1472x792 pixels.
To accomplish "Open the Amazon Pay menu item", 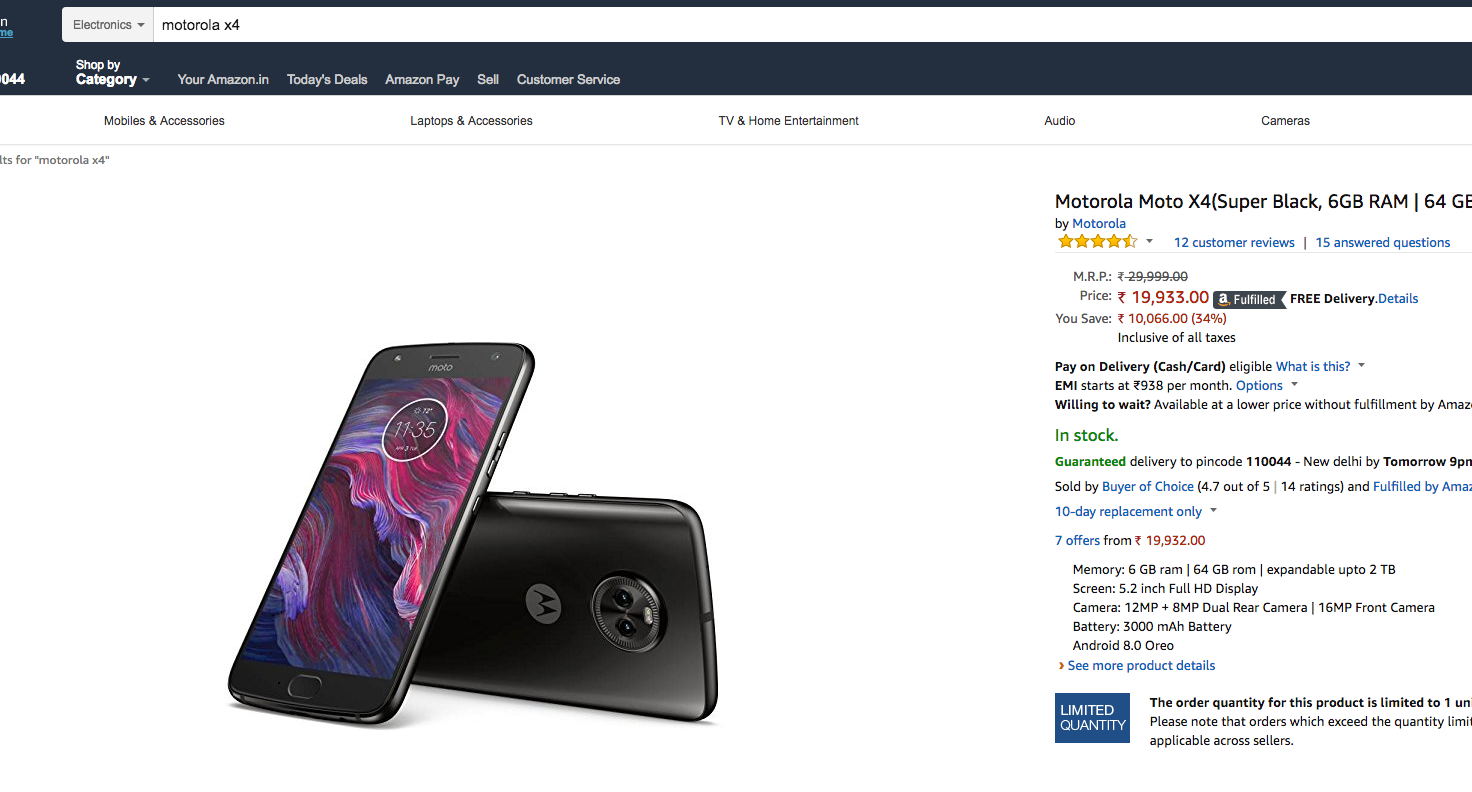I will pyautogui.click(x=422, y=80).
